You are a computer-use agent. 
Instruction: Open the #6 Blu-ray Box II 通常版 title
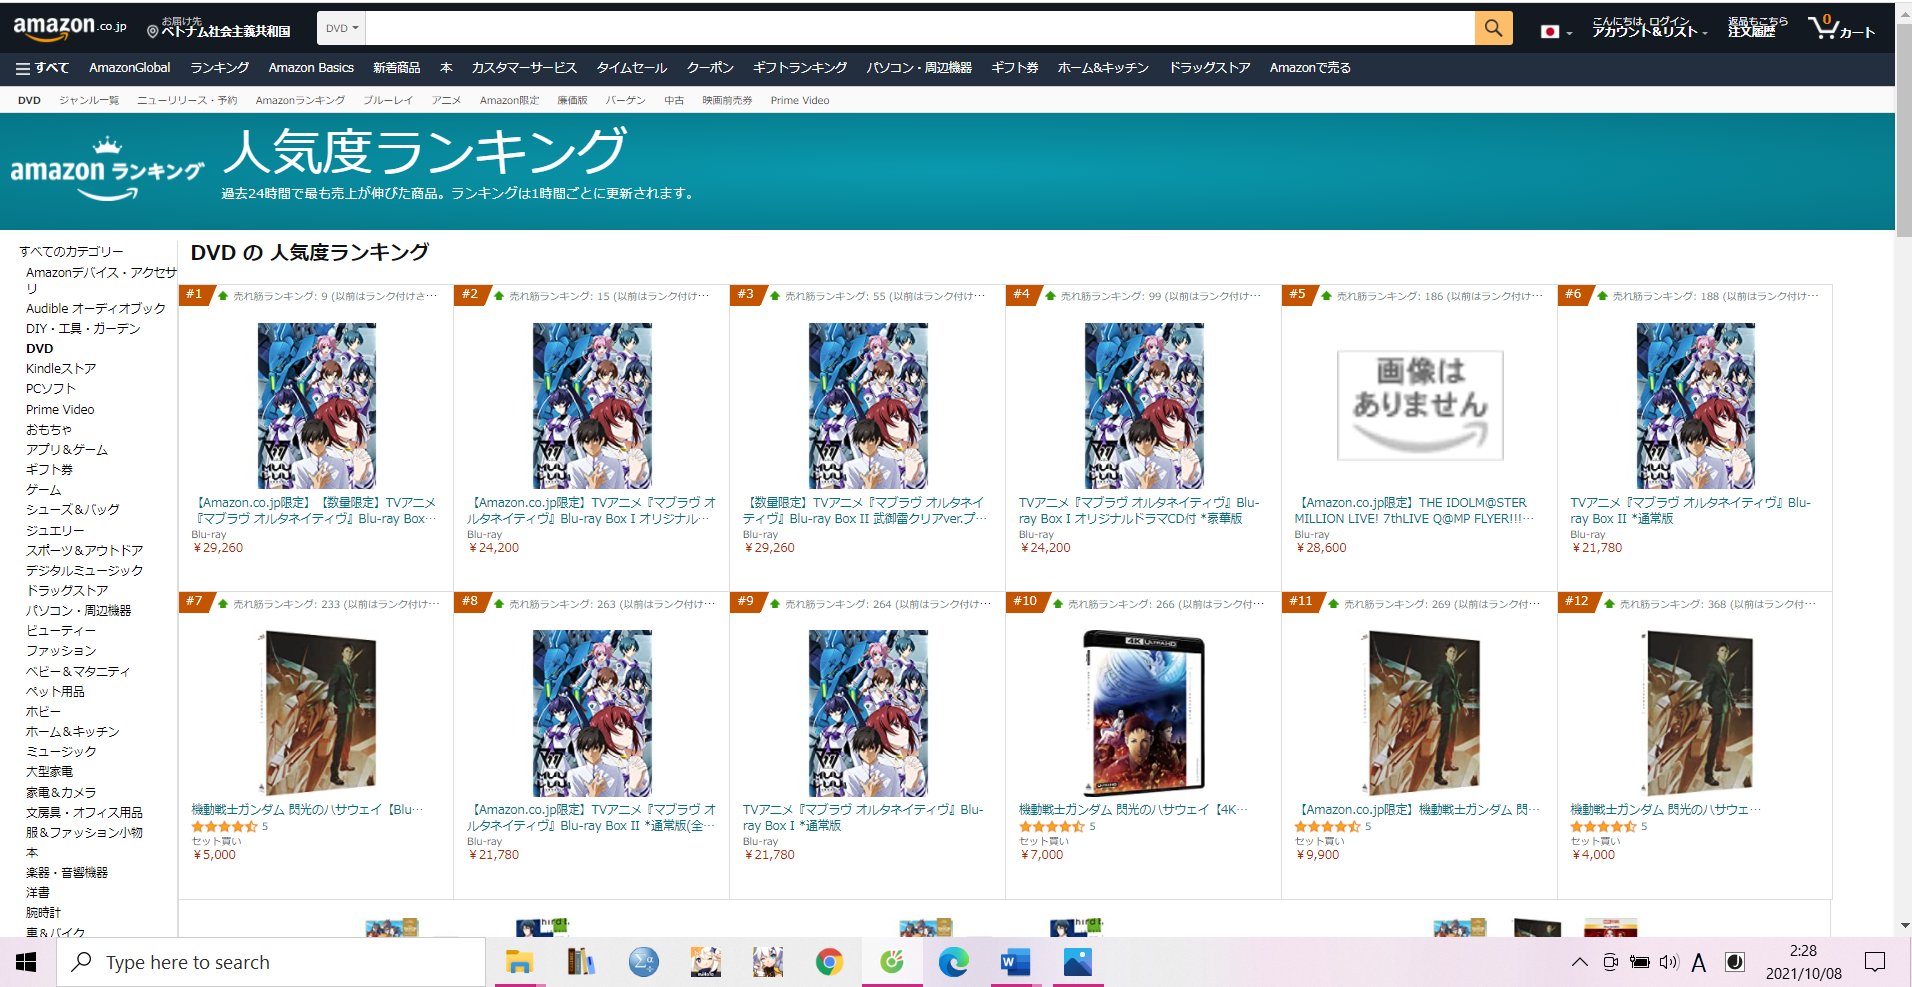1690,510
